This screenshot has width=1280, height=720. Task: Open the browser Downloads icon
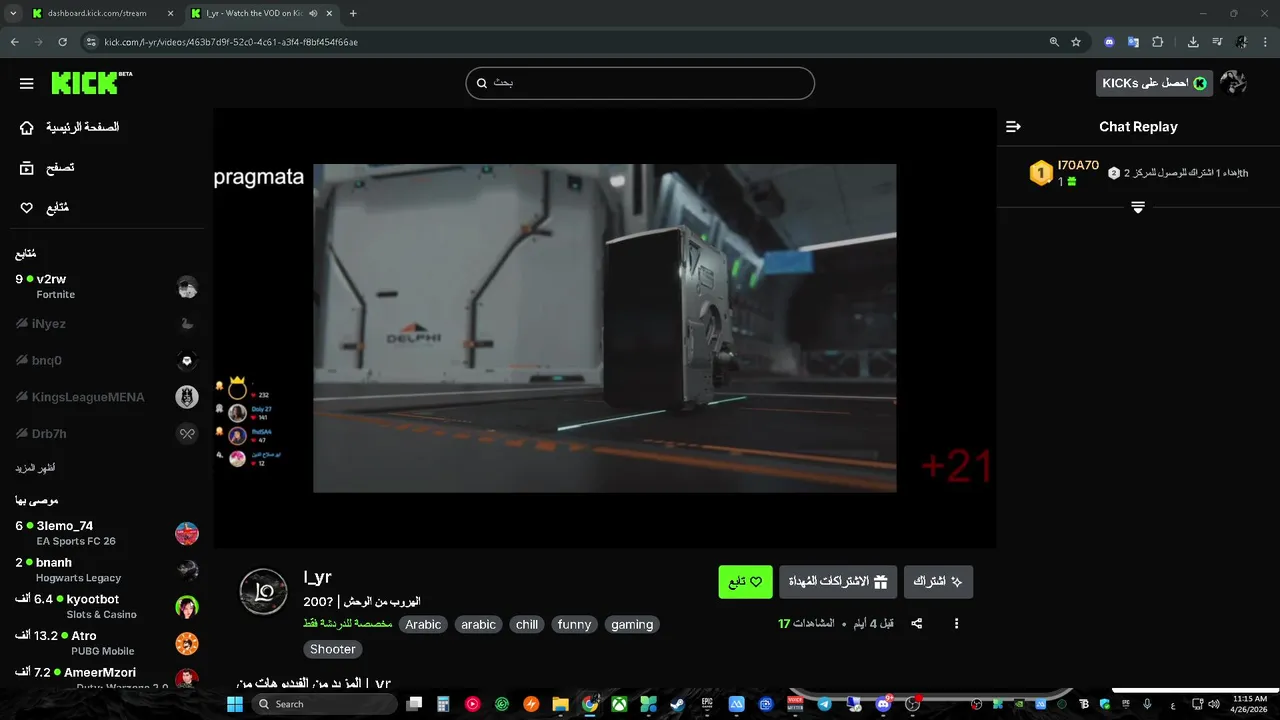(x=1193, y=42)
